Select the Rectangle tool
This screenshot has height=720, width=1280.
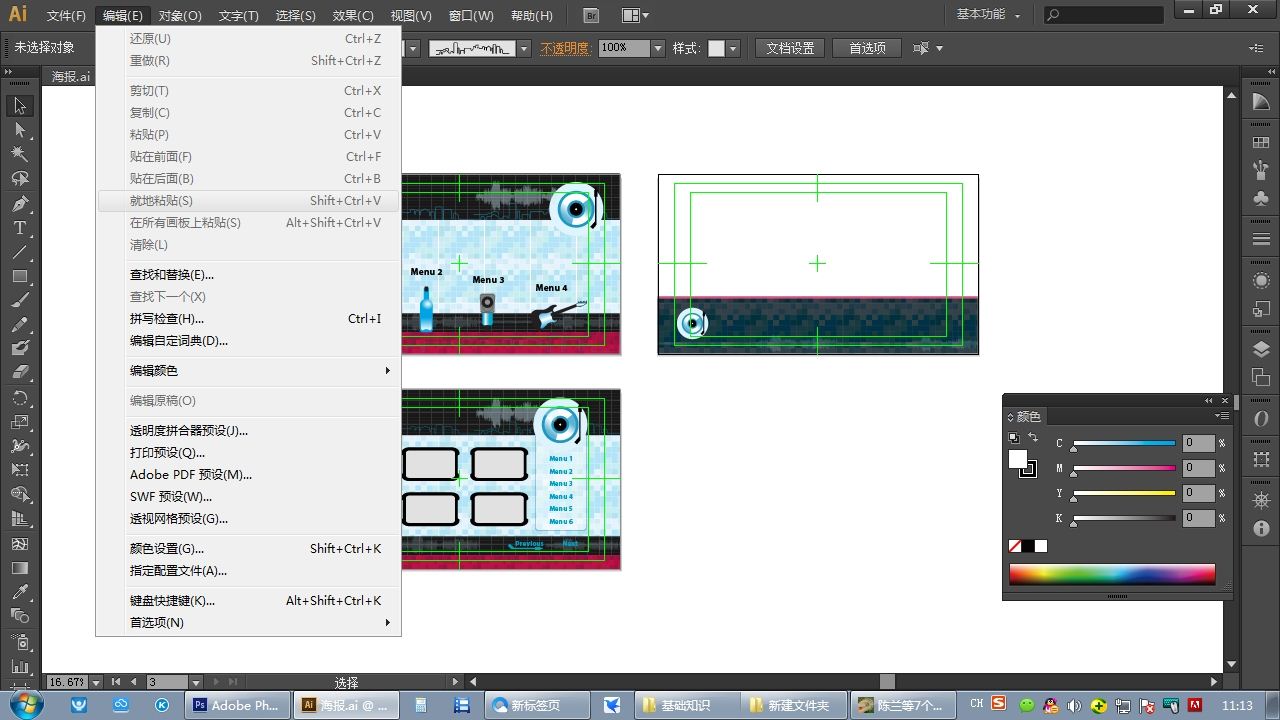coord(20,276)
